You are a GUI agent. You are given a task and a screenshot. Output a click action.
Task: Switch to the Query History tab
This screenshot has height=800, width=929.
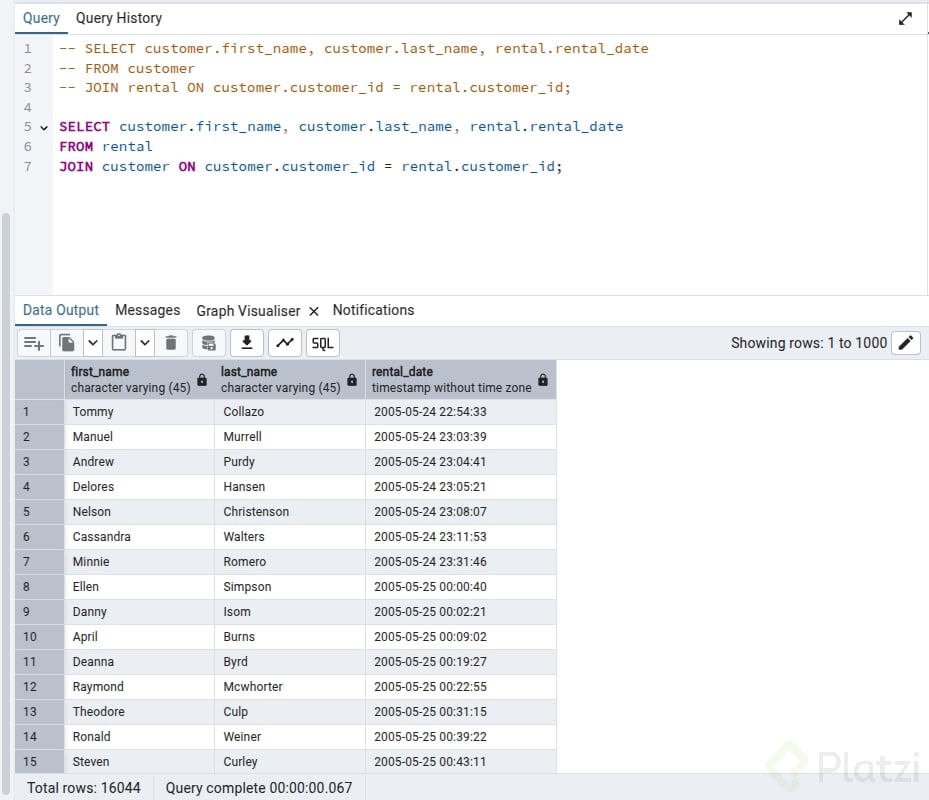[x=118, y=18]
